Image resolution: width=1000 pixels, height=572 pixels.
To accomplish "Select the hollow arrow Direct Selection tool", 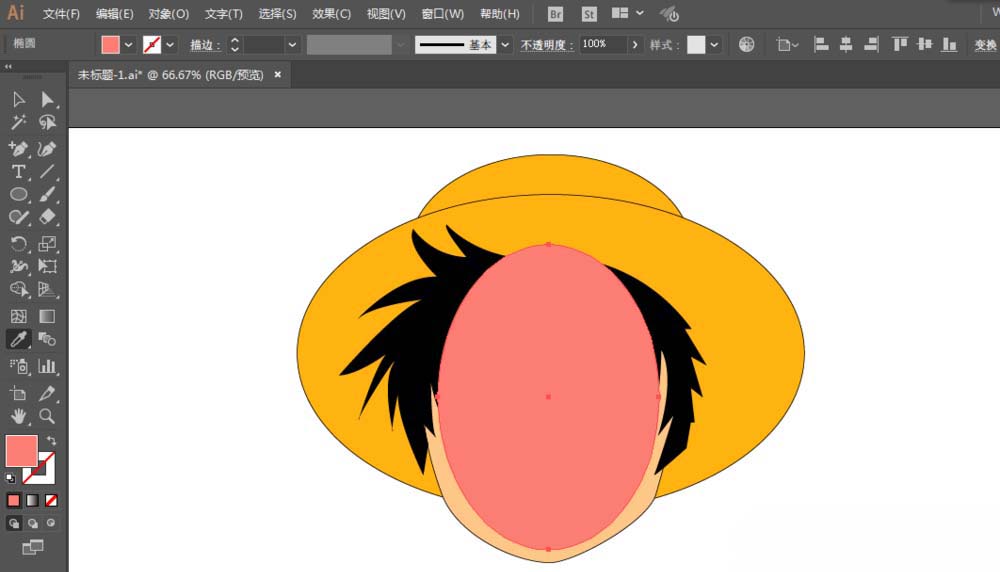I will click(x=47, y=99).
